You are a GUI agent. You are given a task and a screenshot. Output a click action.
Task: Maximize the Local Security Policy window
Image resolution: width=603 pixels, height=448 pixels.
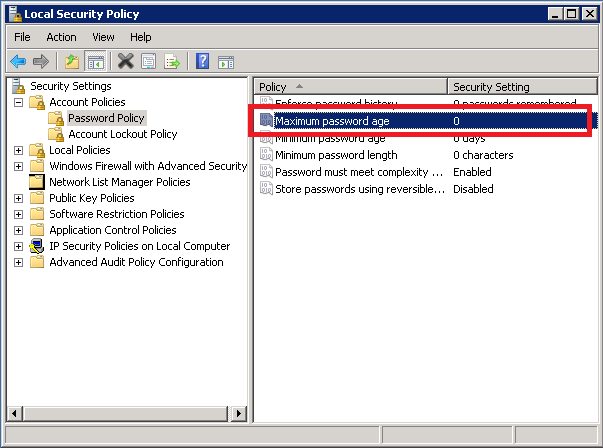572,14
